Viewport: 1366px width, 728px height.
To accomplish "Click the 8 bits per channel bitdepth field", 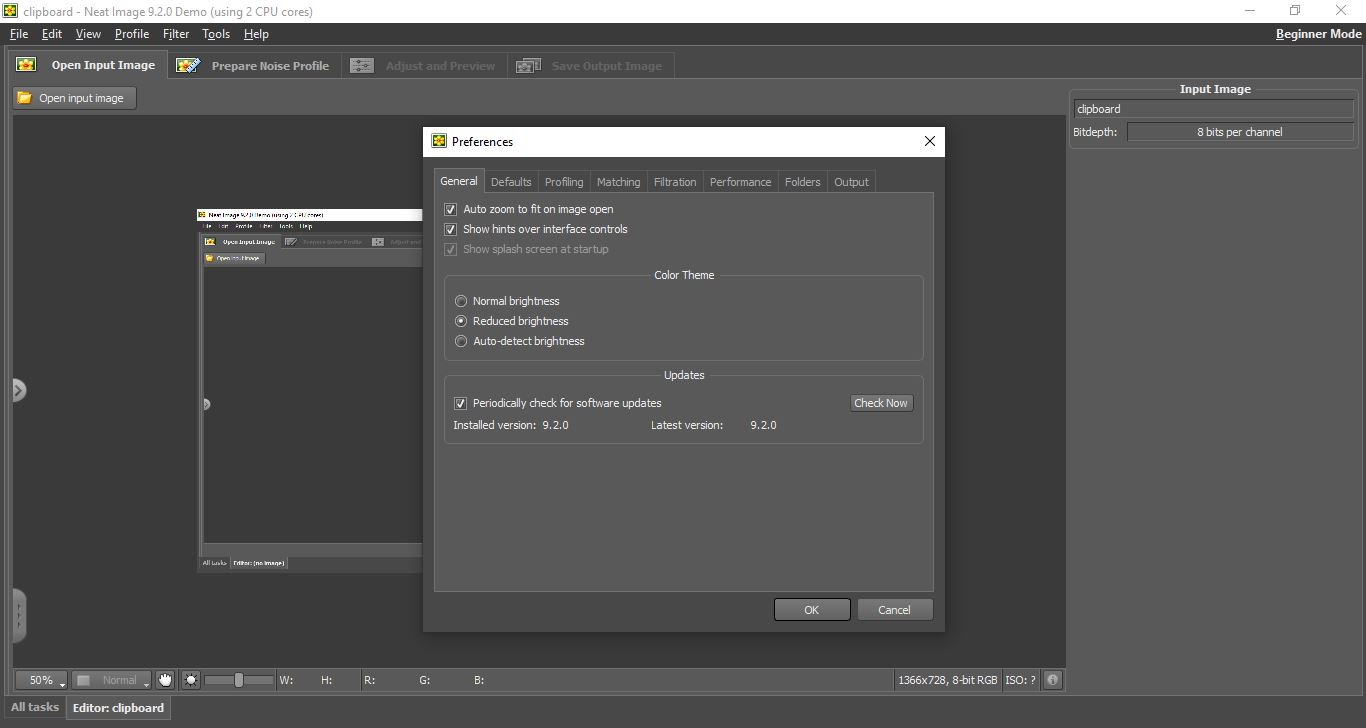I will pos(1240,132).
